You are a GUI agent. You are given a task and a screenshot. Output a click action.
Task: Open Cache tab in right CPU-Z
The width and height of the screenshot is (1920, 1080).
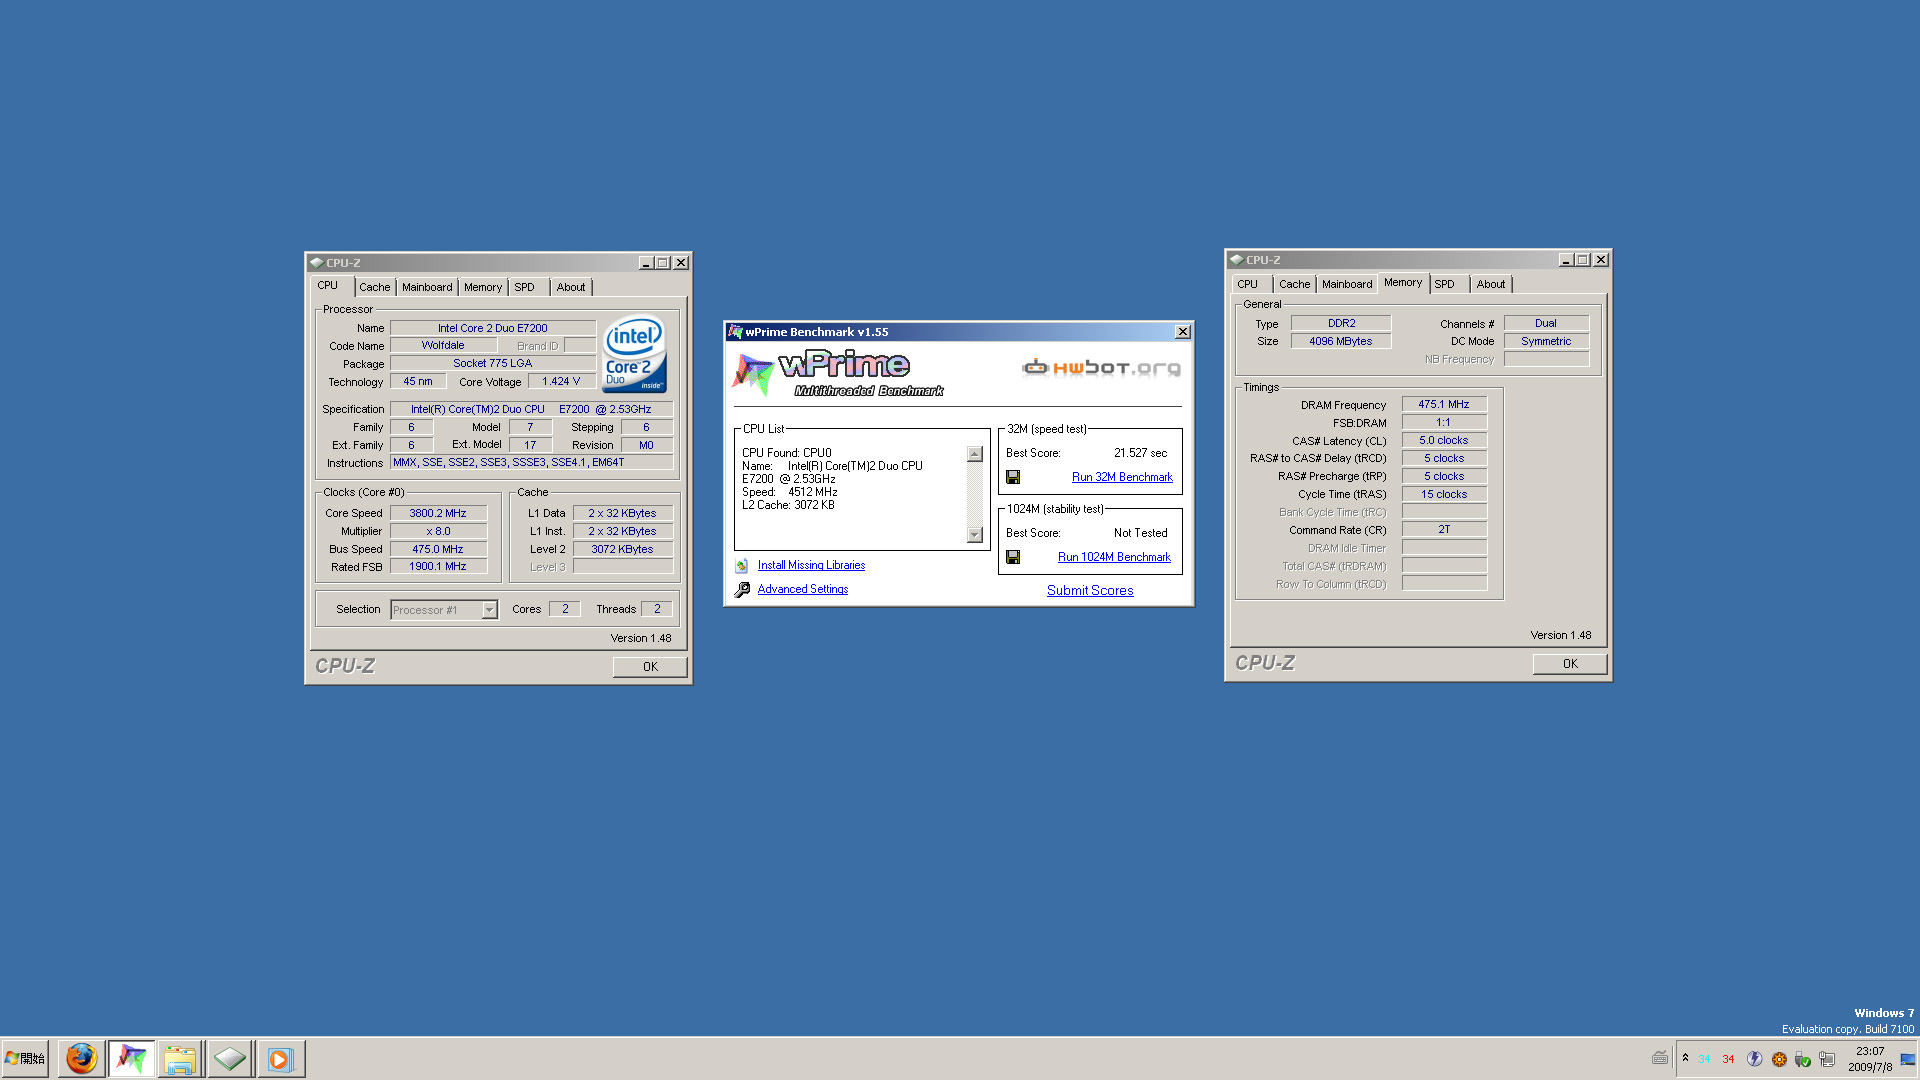point(1295,284)
